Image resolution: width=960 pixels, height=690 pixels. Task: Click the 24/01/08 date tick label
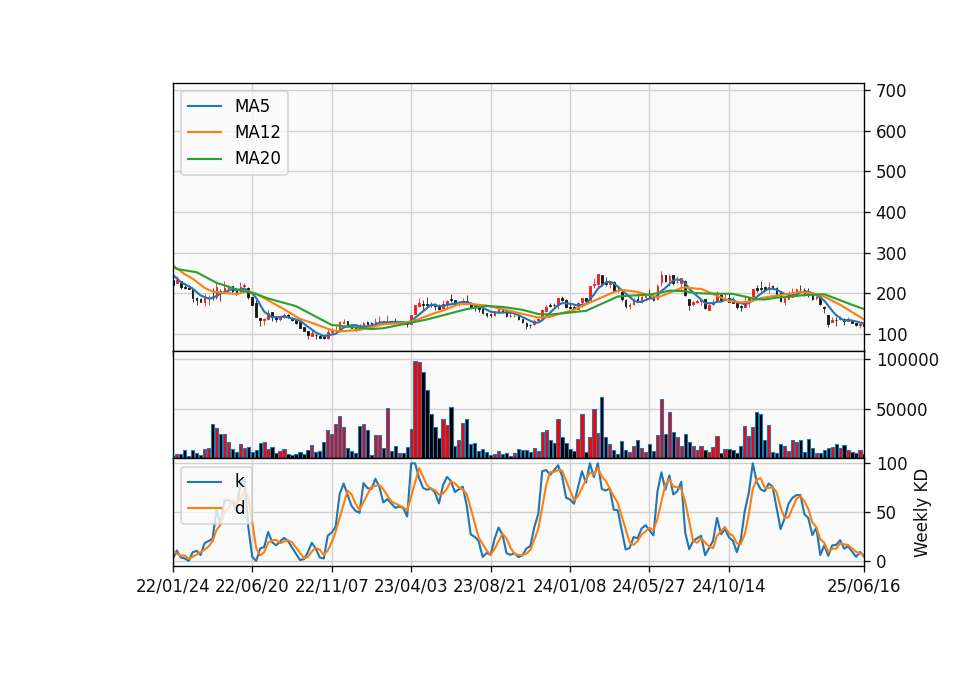point(569,587)
